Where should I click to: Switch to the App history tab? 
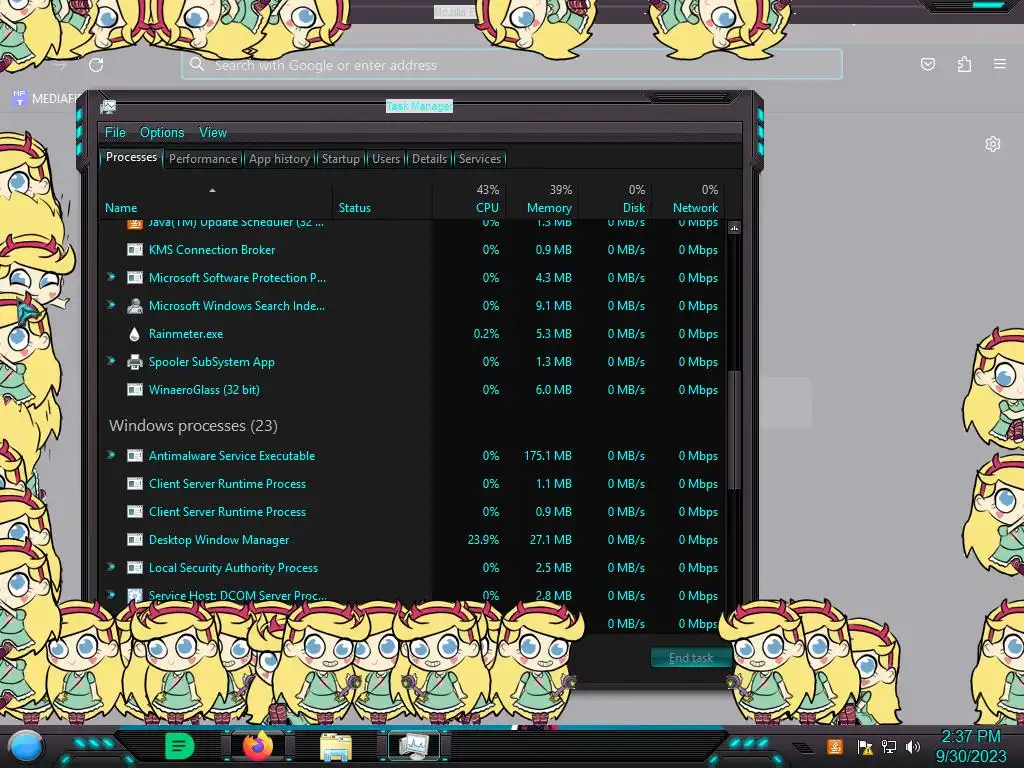[279, 159]
